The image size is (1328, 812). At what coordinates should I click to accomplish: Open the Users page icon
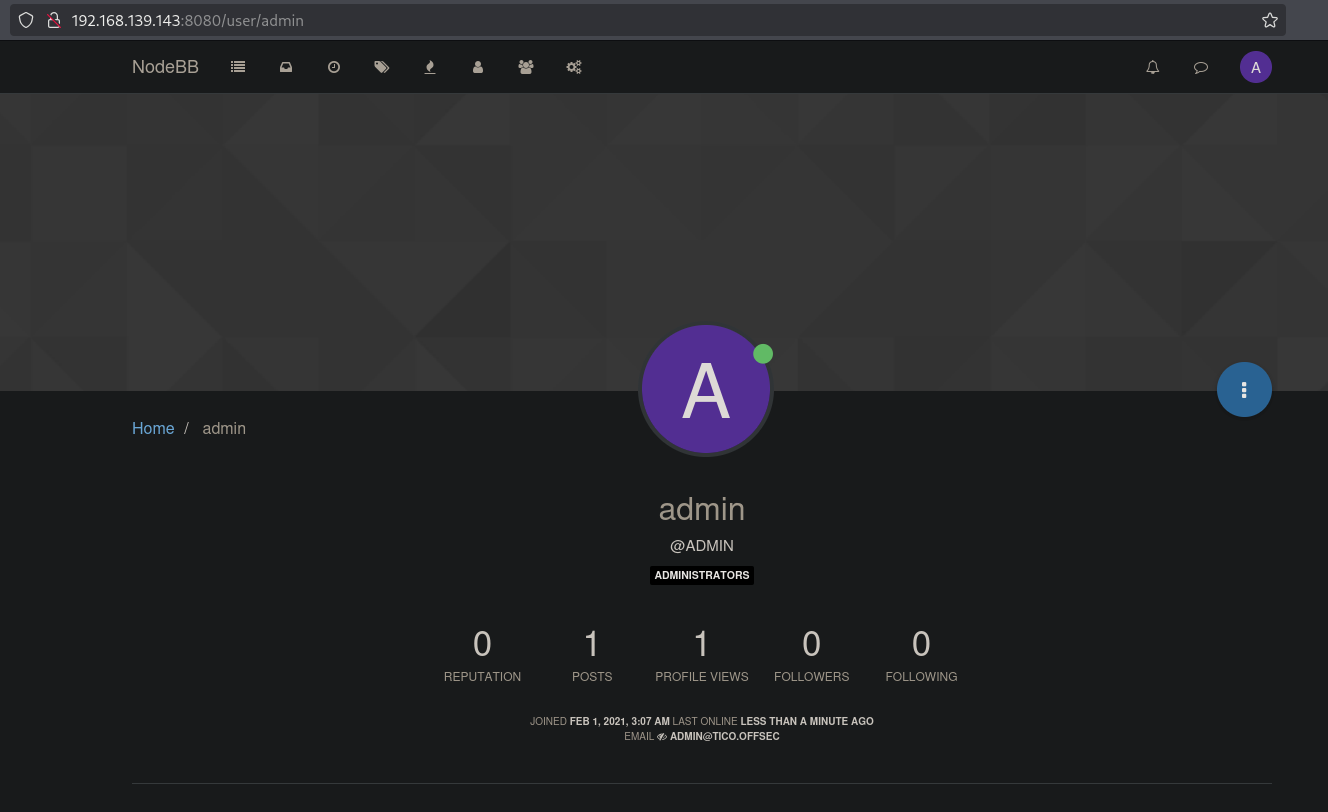[478, 67]
